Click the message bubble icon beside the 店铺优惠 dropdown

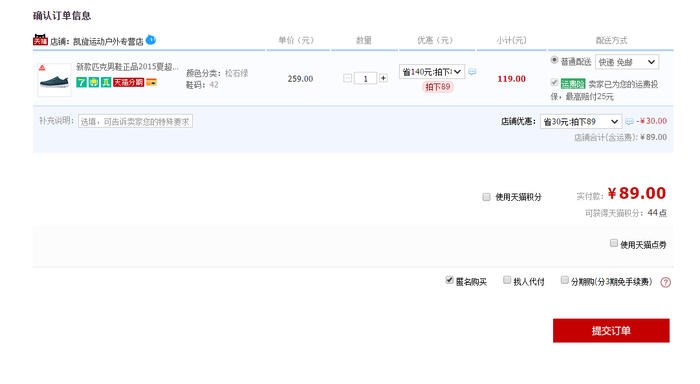[629, 121]
